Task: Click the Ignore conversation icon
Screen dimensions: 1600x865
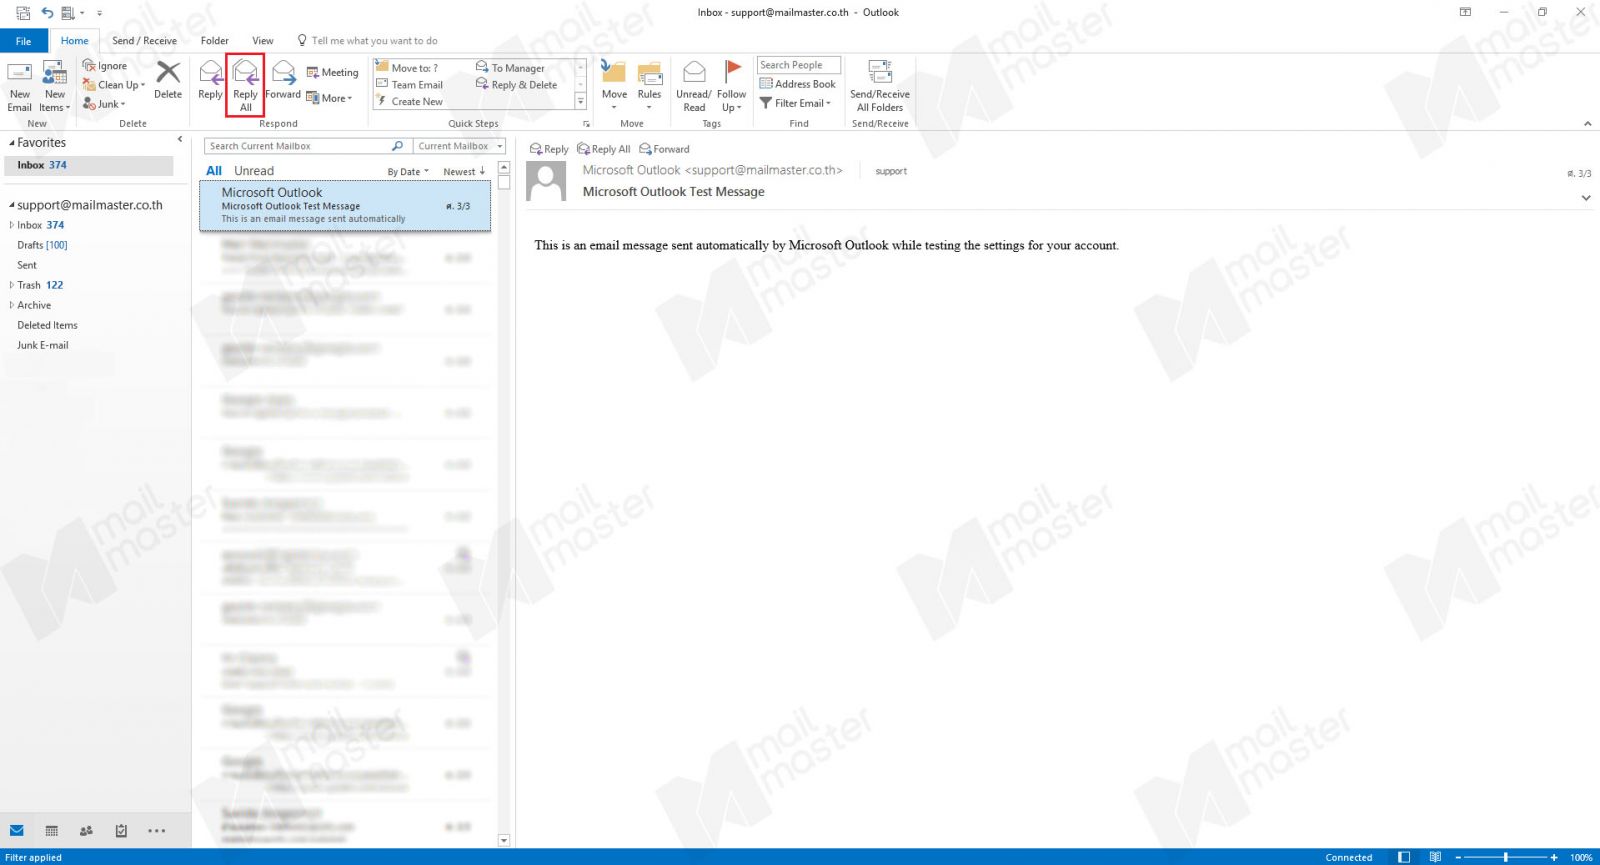Action: 89,66
